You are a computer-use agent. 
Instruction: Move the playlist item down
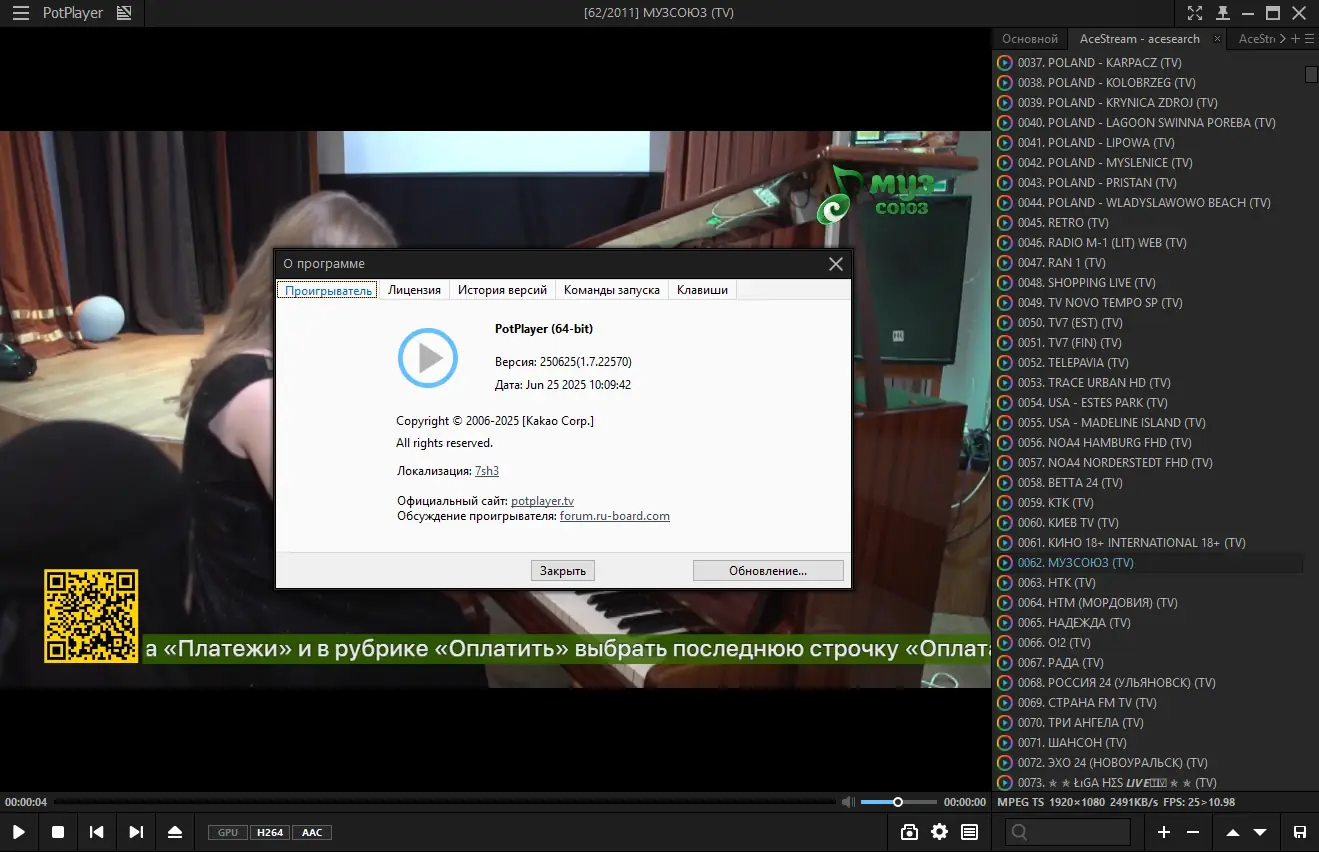[1260, 832]
